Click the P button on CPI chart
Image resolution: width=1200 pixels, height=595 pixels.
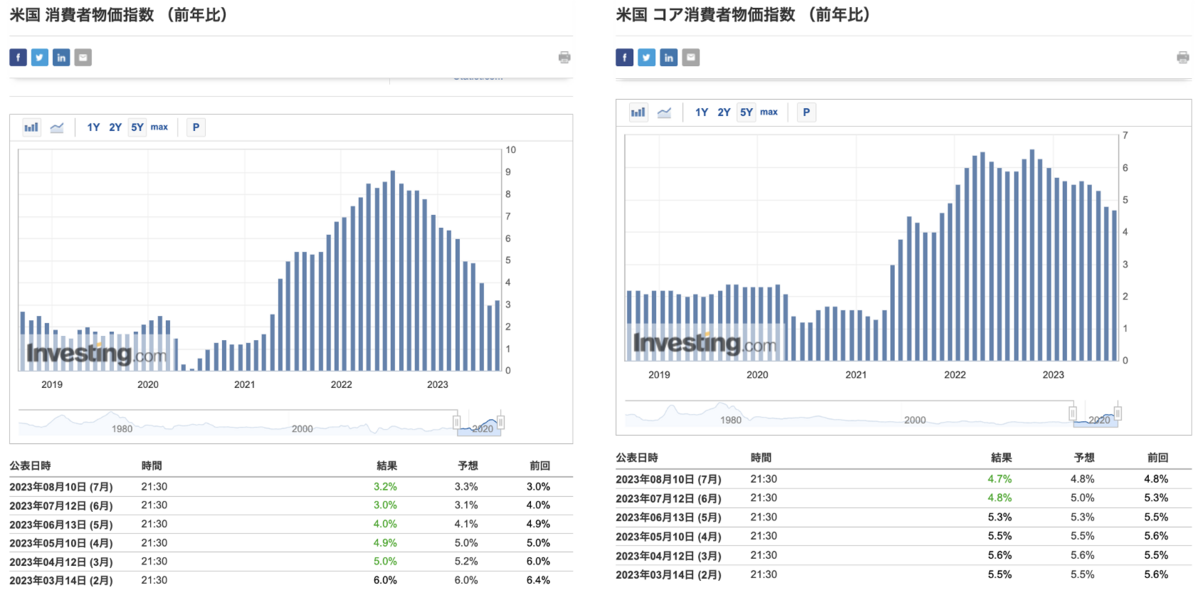196,127
